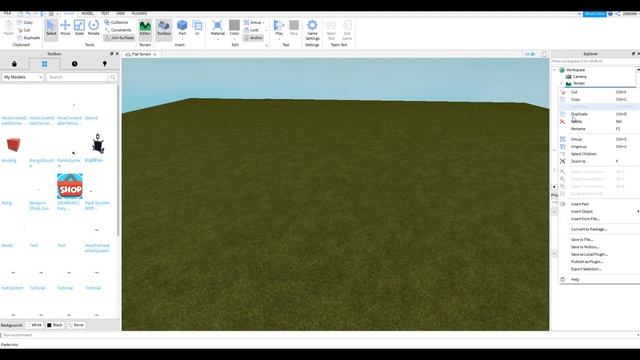The height and width of the screenshot is (360, 640).
Task: Open Game Settings
Action: click(x=312, y=30)
